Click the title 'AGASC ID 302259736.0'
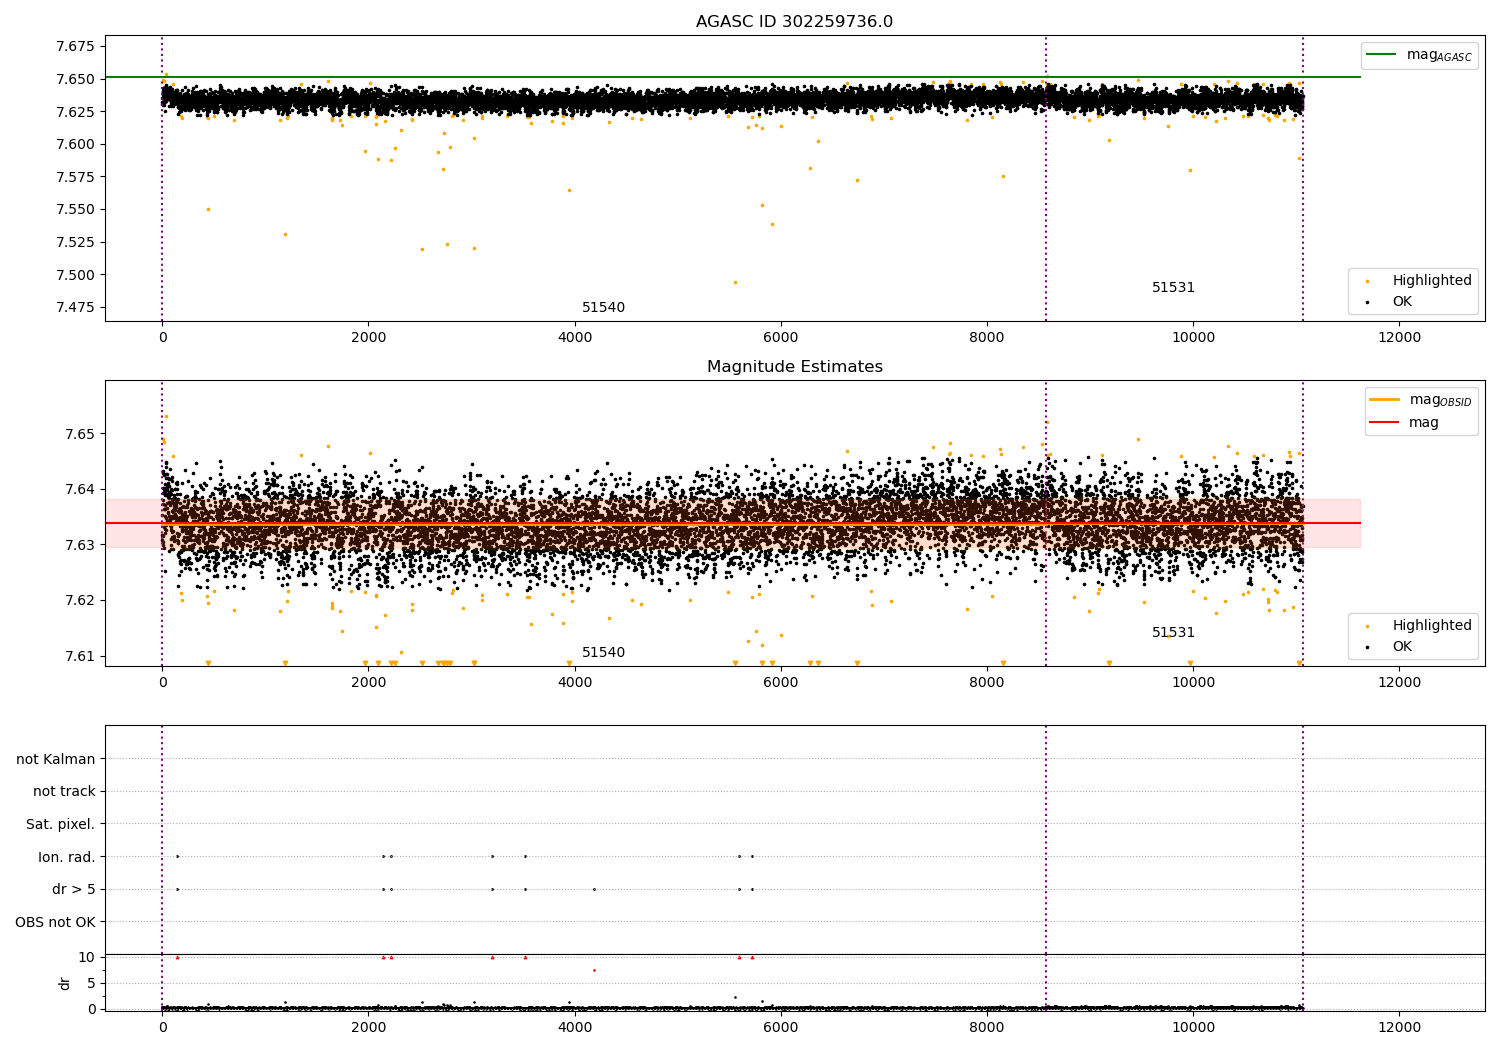This screenshot has width=1500, height=1050. (x=794, y=22)
